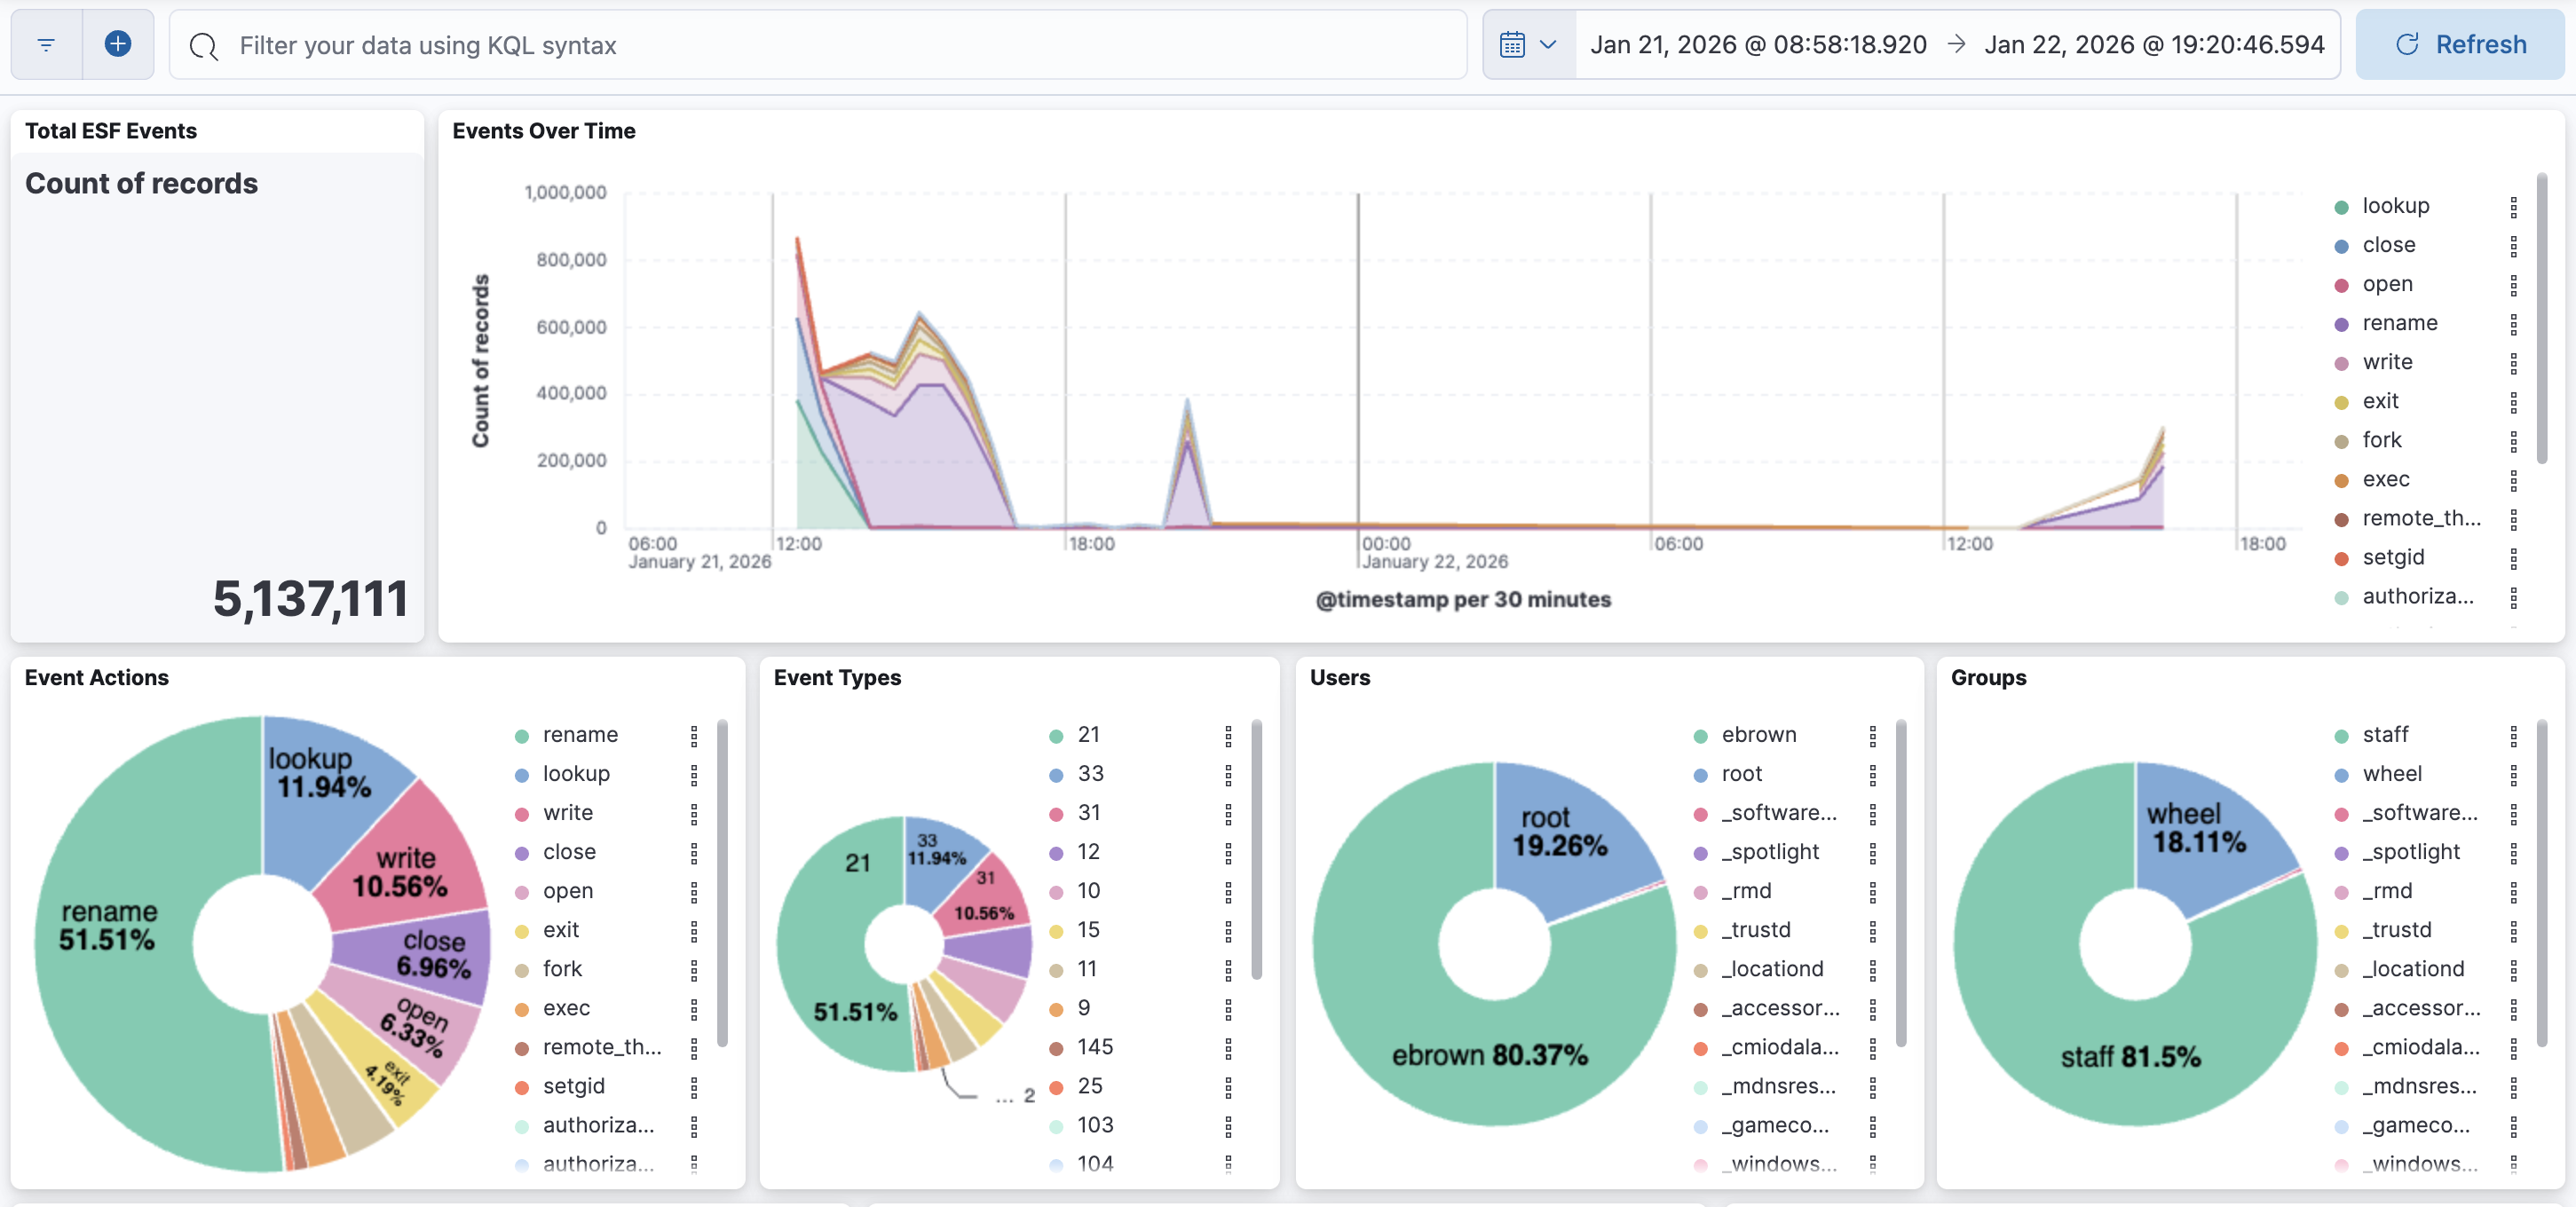This screenshot has width=2576, height=1207.
Task: Toggle ebrown entry in Users legend
Action: [1758, 735]
